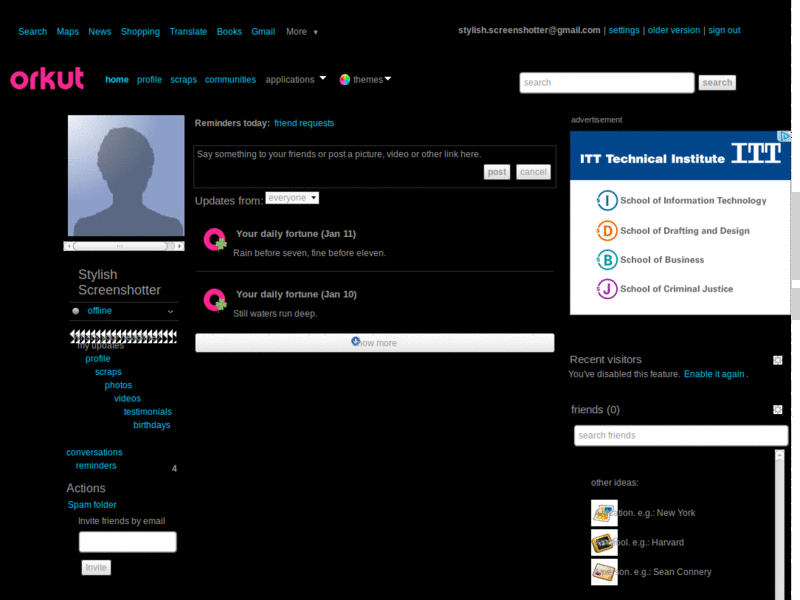The width and height of the screenshot is (800, 600).
Task: Click the profile photo horizontal scrollbar
Action: tap(123, 246)
